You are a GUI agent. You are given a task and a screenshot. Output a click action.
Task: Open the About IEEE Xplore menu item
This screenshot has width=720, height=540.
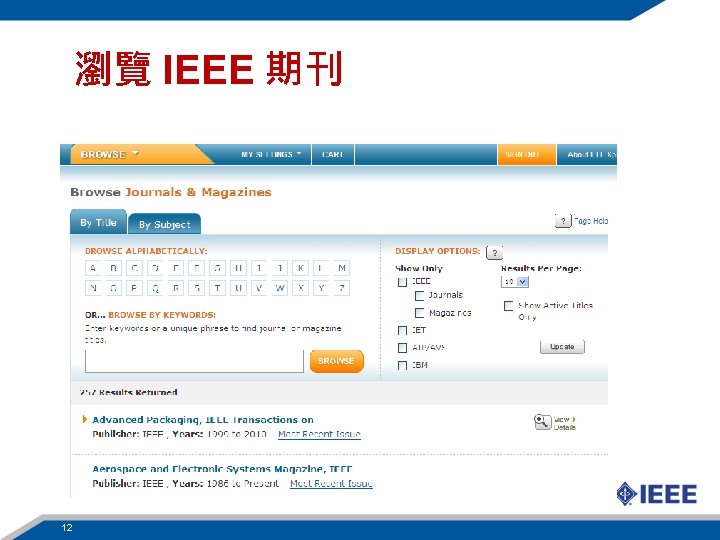click(x=591, y=154)
